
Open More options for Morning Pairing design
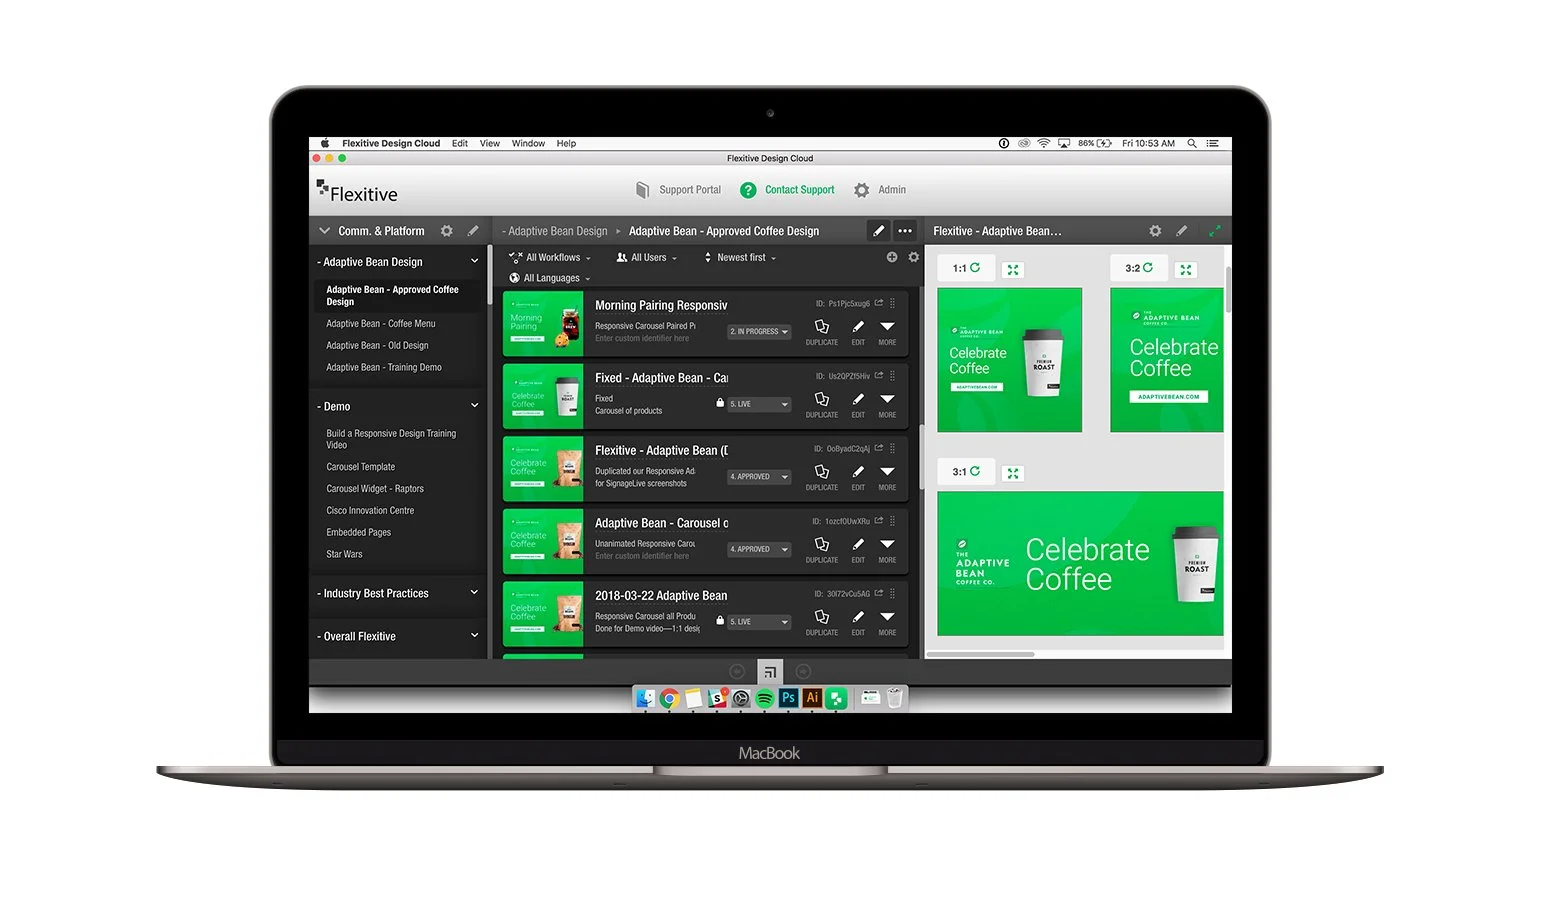tap(887, 332)
